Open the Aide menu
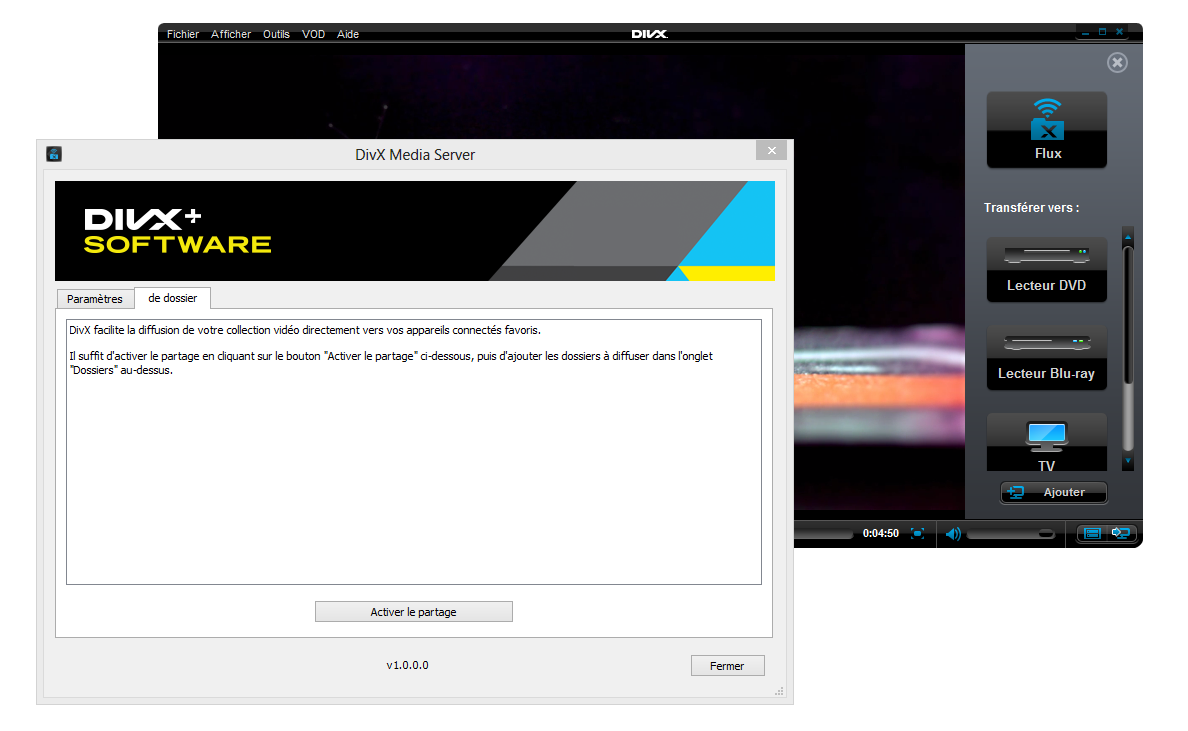Screen dimensions: 1188x731 click(348, 34)
